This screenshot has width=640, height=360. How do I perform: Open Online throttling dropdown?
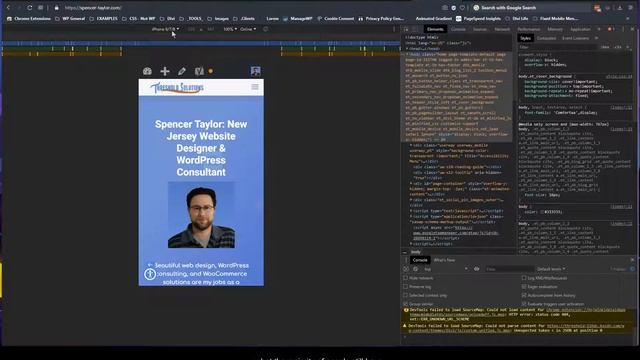point(248,29)
